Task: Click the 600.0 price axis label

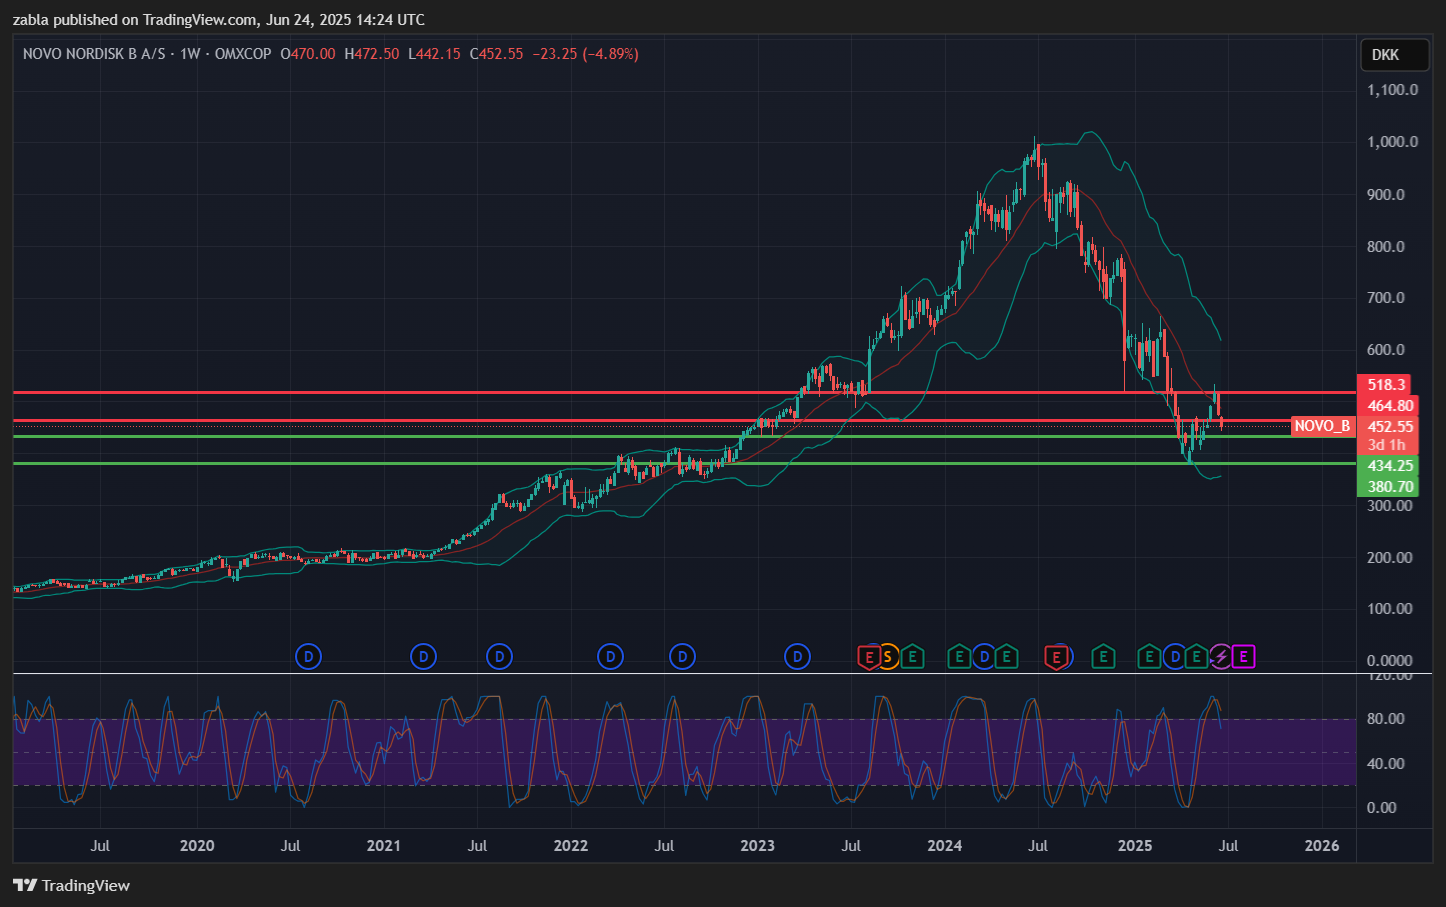Action: tap(1386, 350)
